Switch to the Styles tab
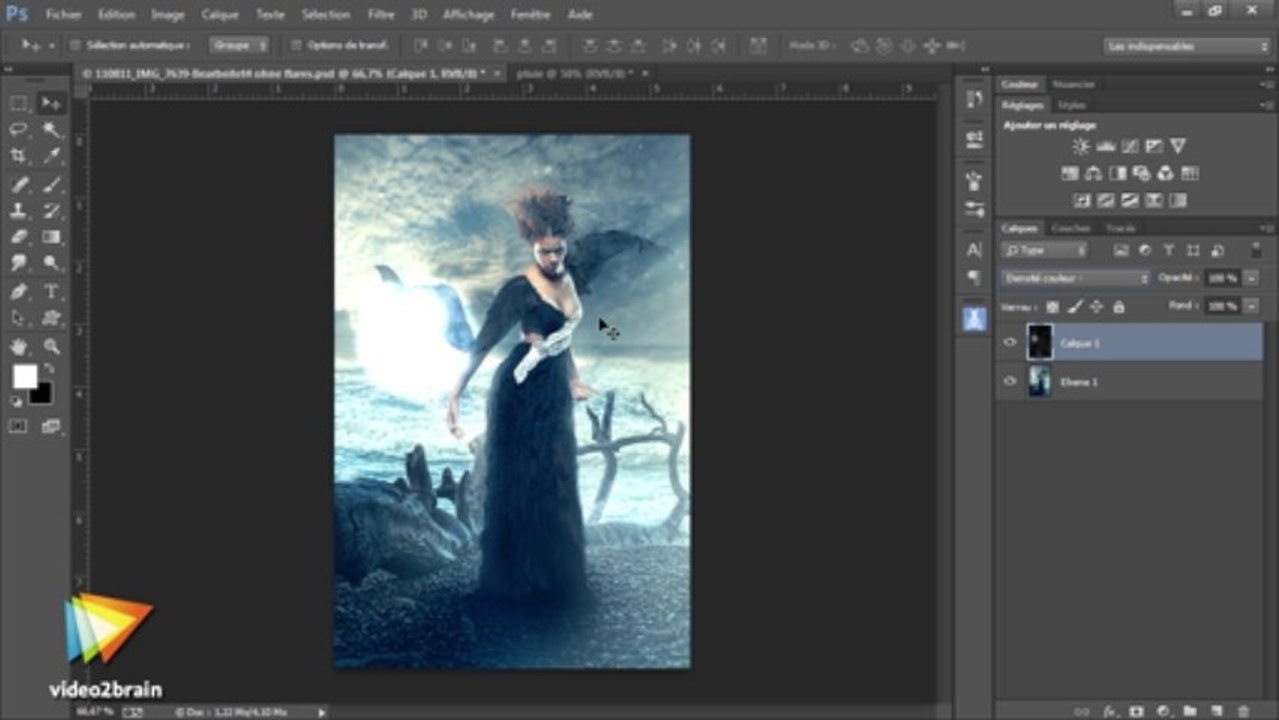 [1071, 105]
